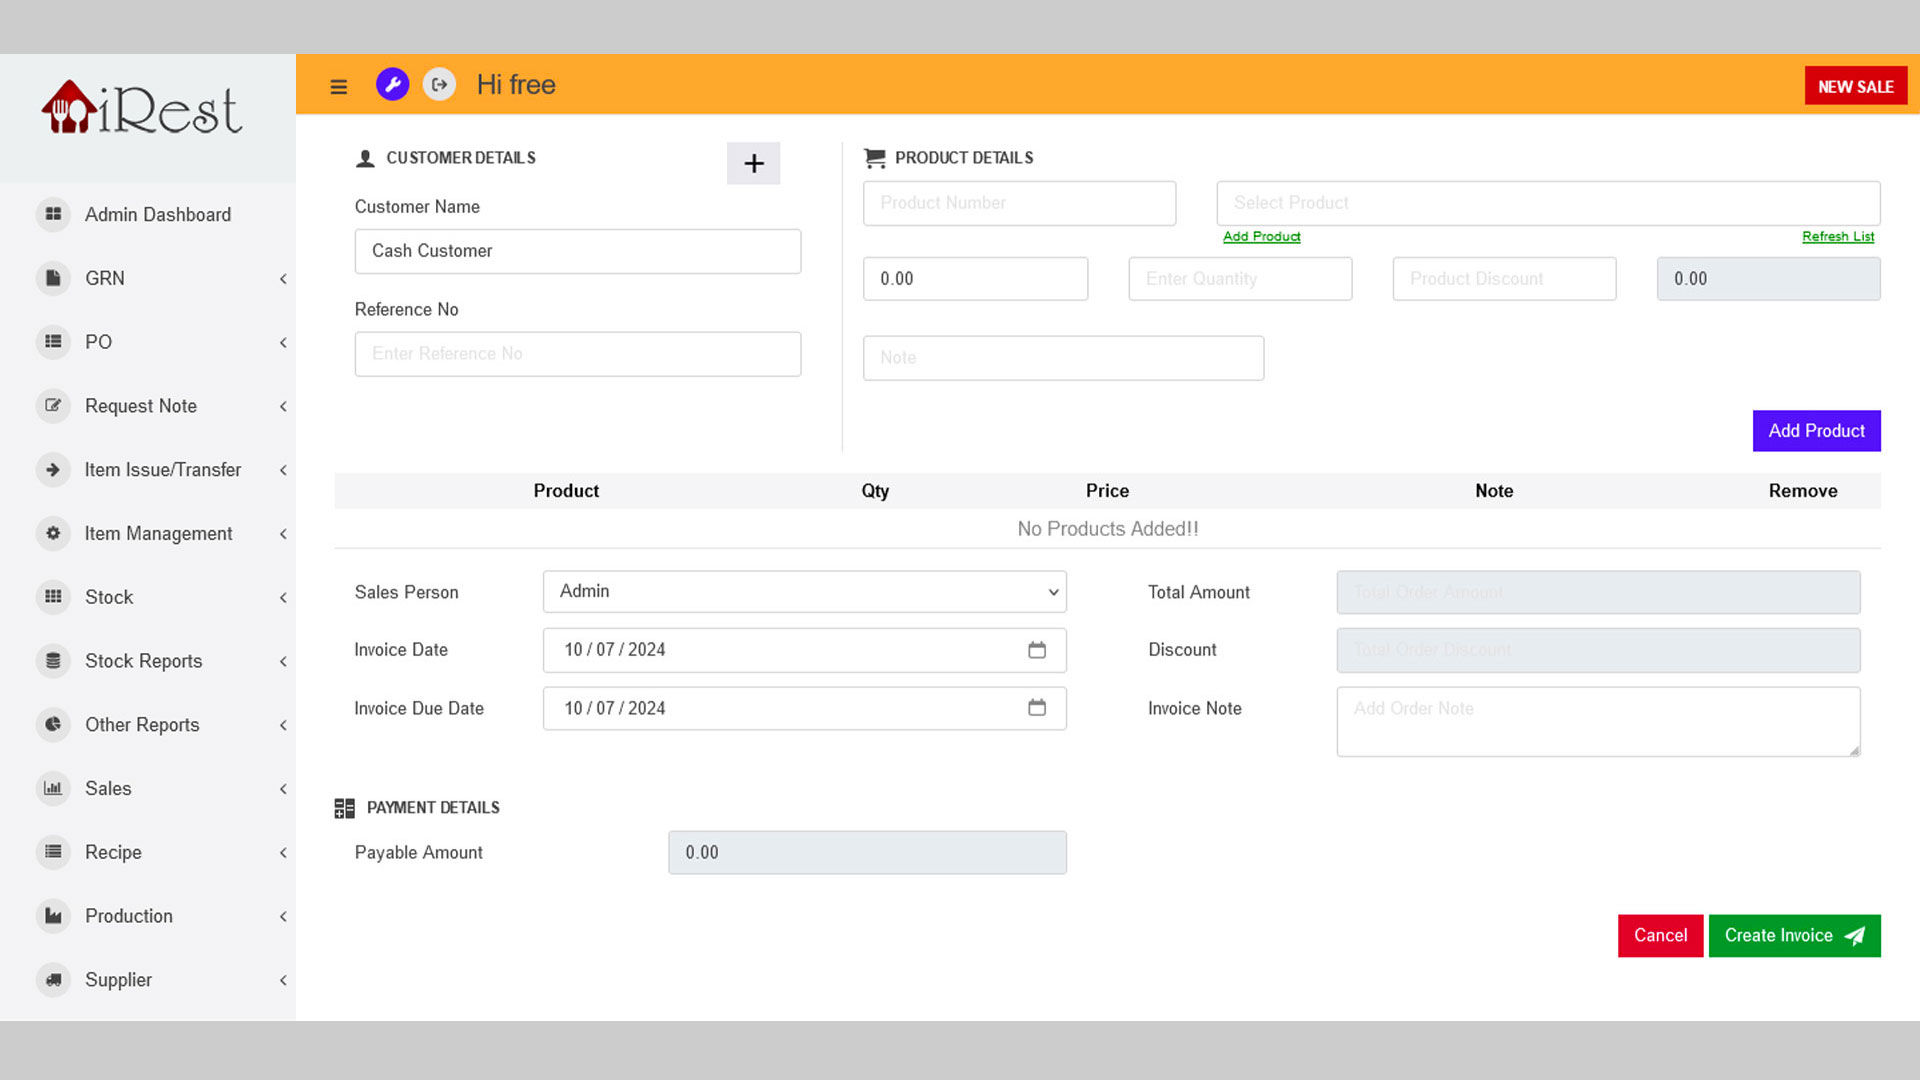Click the NEW SALE button
This screenshot has width=1920, height=1080.
[x=1855, y=86]
